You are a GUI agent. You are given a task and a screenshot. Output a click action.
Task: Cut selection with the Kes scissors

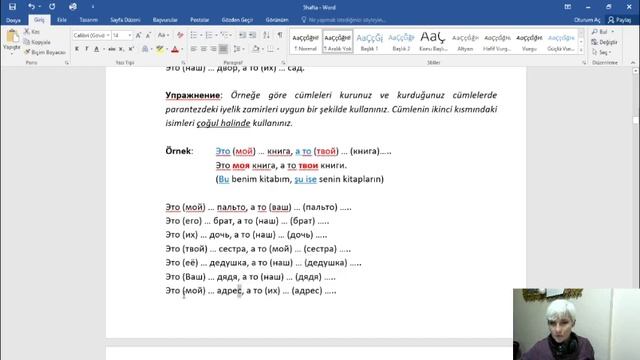tap(32, 32)
